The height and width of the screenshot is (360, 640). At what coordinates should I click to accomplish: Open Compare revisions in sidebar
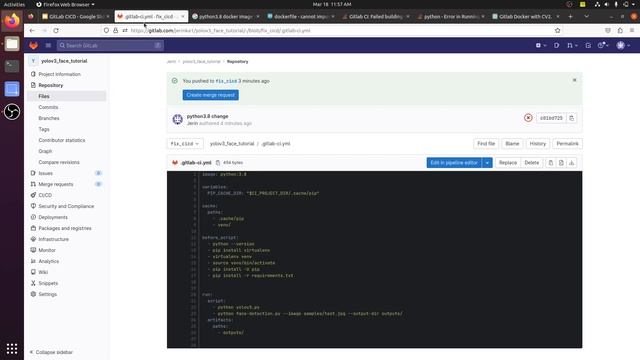tap(59, 162)
